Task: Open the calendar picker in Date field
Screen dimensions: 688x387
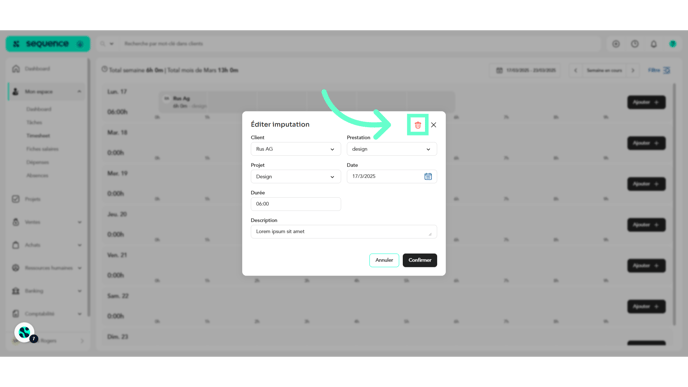Action: [428, 176]
